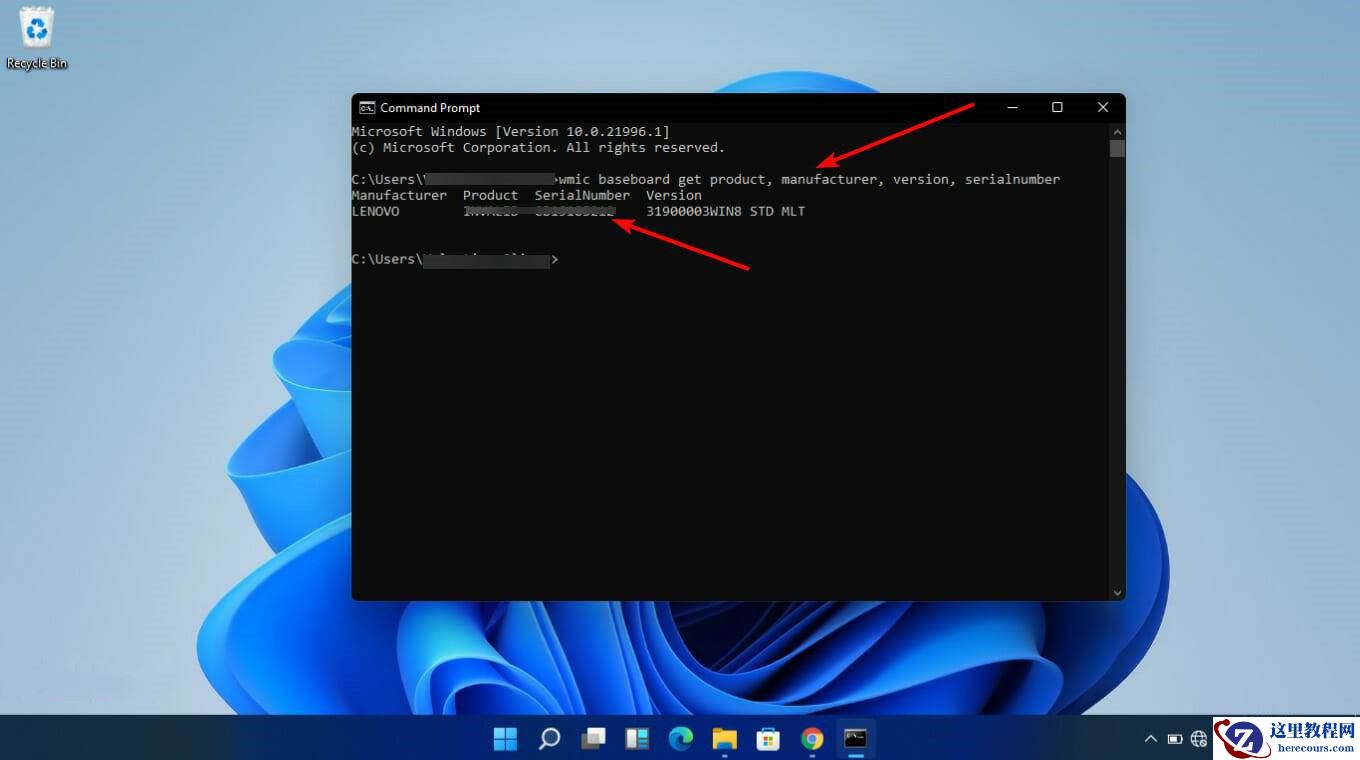Open the Command Prompt system menu icon
Viewport: 1360px width, 760px height.
point(366,107)
